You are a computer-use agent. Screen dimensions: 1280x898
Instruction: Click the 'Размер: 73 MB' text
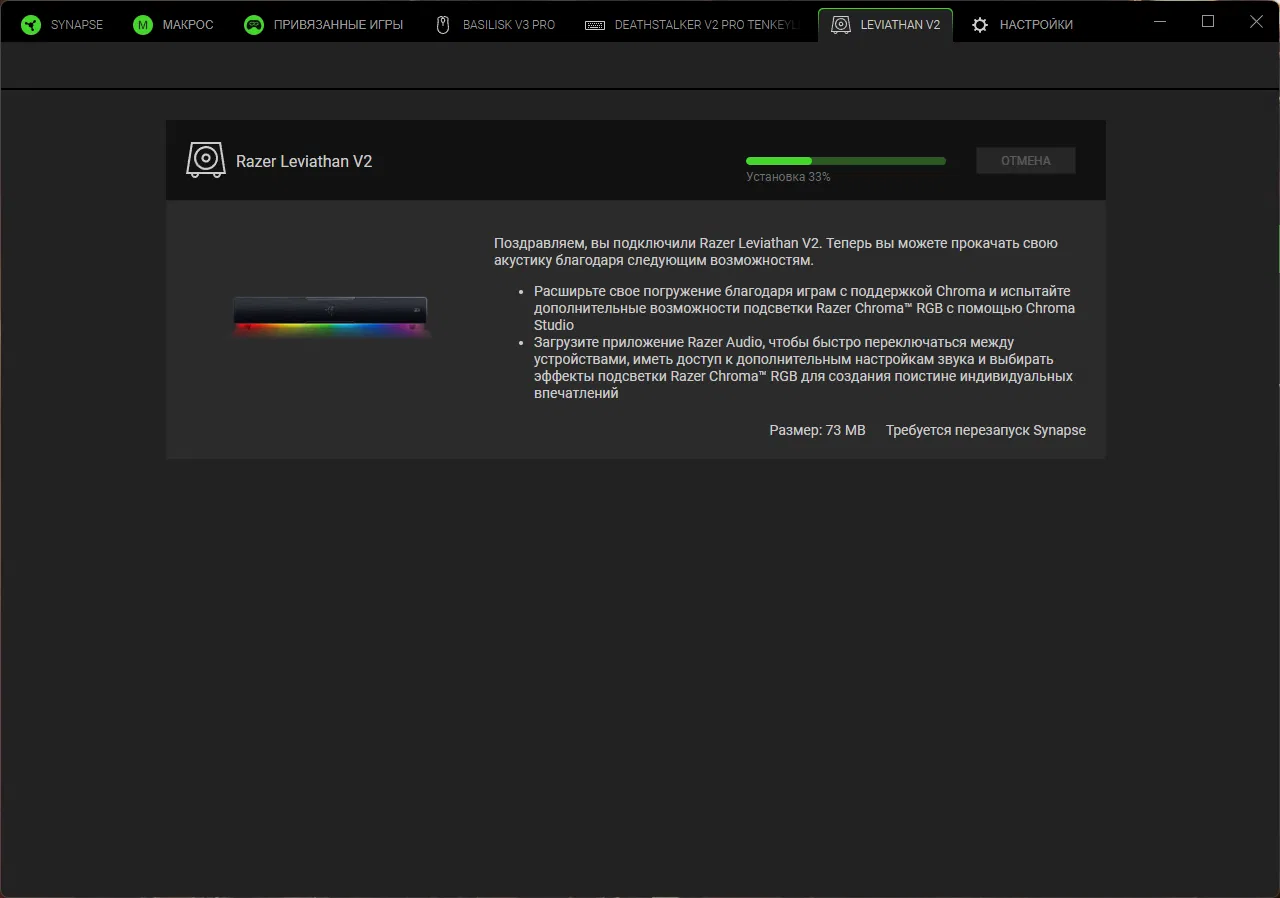tap(817, 430)
